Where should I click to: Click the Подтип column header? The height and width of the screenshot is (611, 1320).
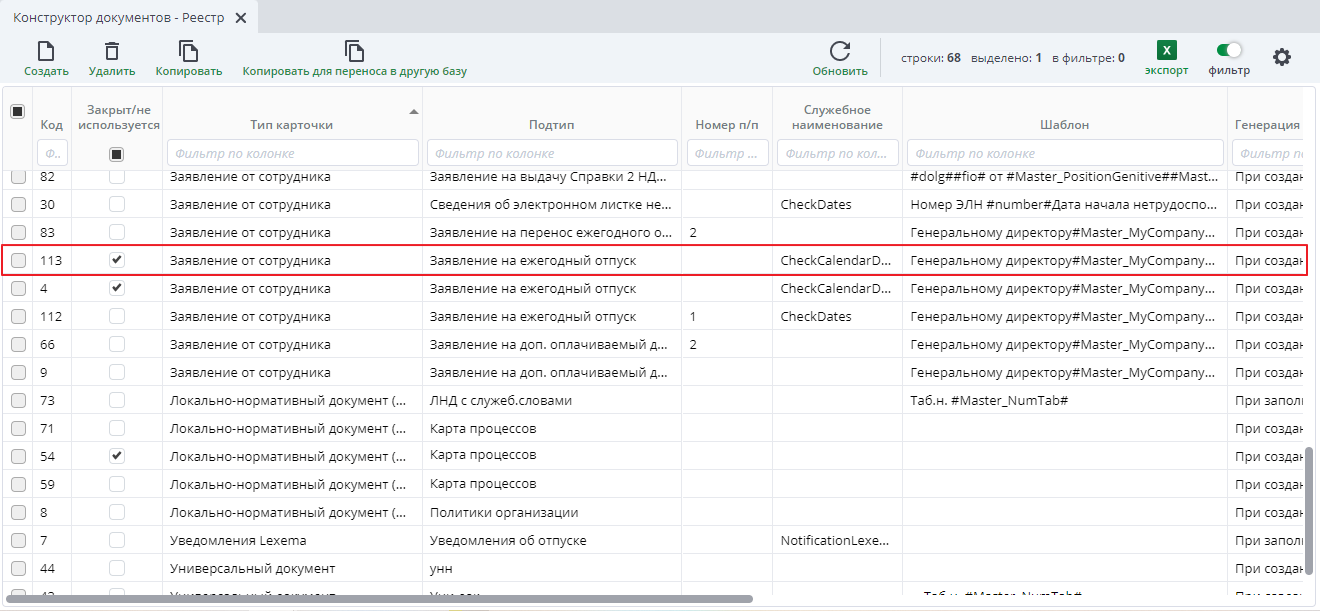(551, 125)
